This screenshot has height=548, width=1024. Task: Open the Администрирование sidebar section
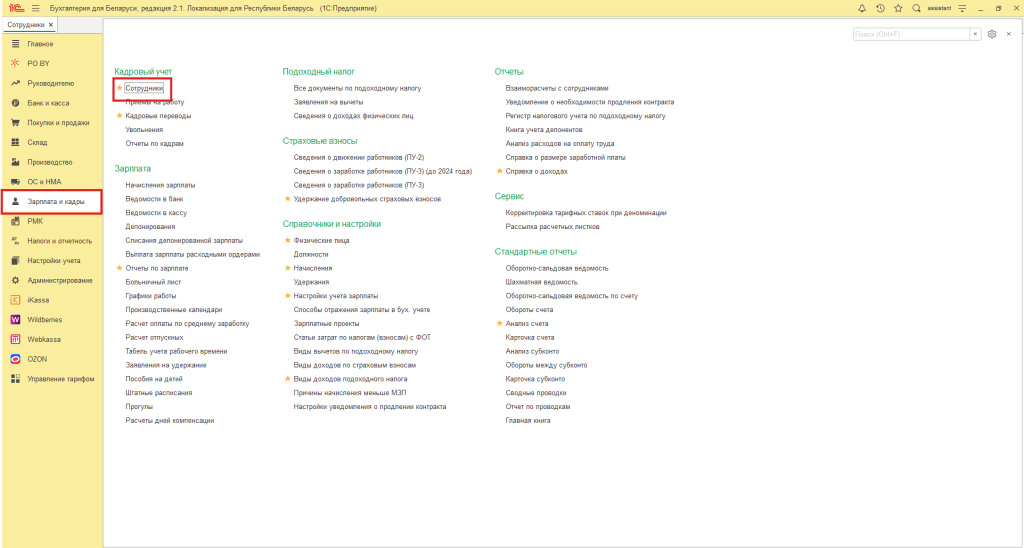pyautogui.click(x=59, y=280)
